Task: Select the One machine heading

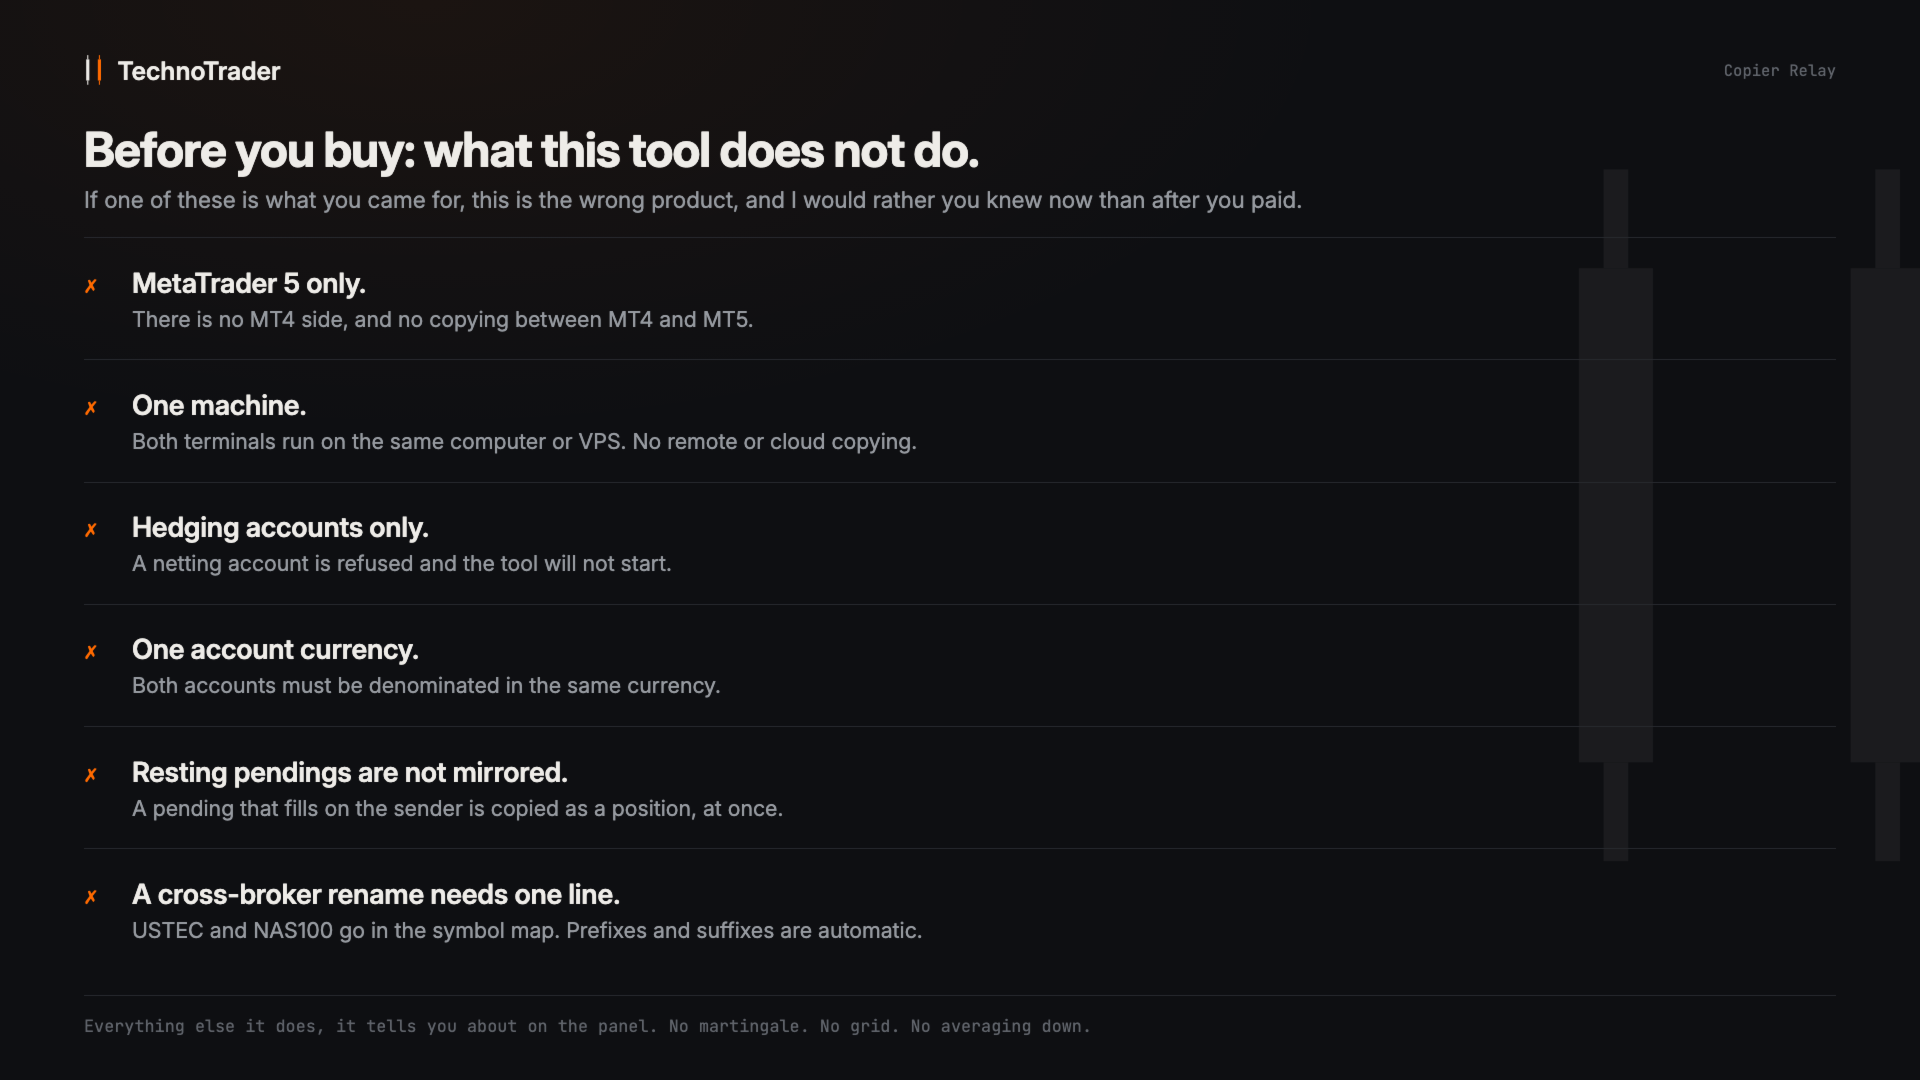Action: pyautogui.click(x=219, y=406)
